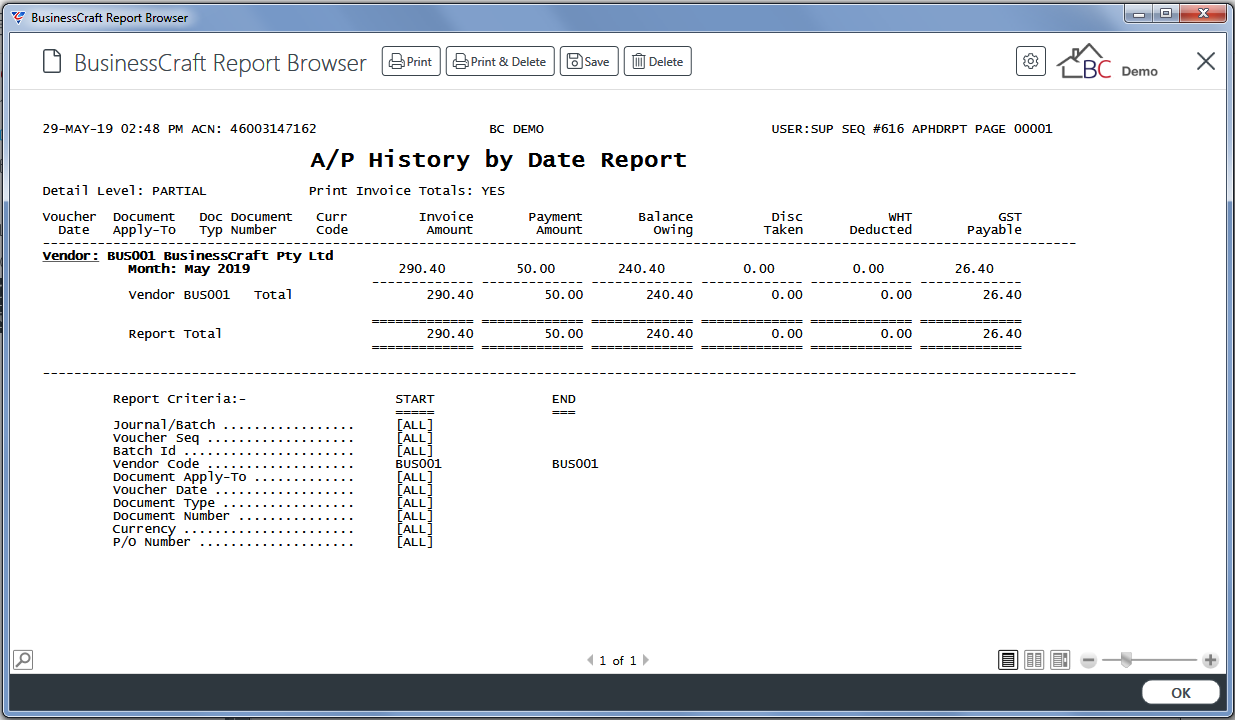
Task: Click the 'Detail Level: PARTIAL' text
Action: click(124, 190)
